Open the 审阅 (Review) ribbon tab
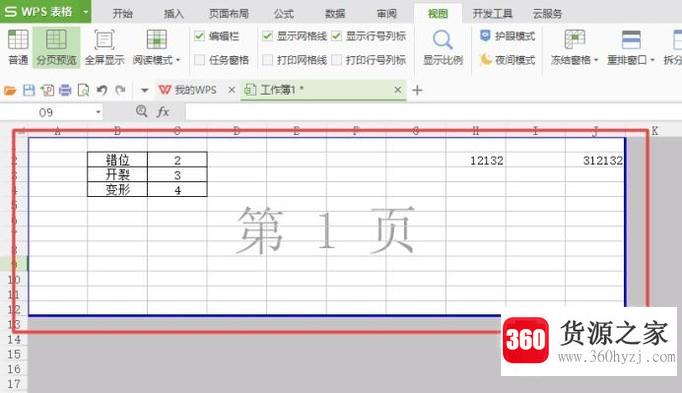682x393 pixels. pyautogui.click(x=387, y=13)
